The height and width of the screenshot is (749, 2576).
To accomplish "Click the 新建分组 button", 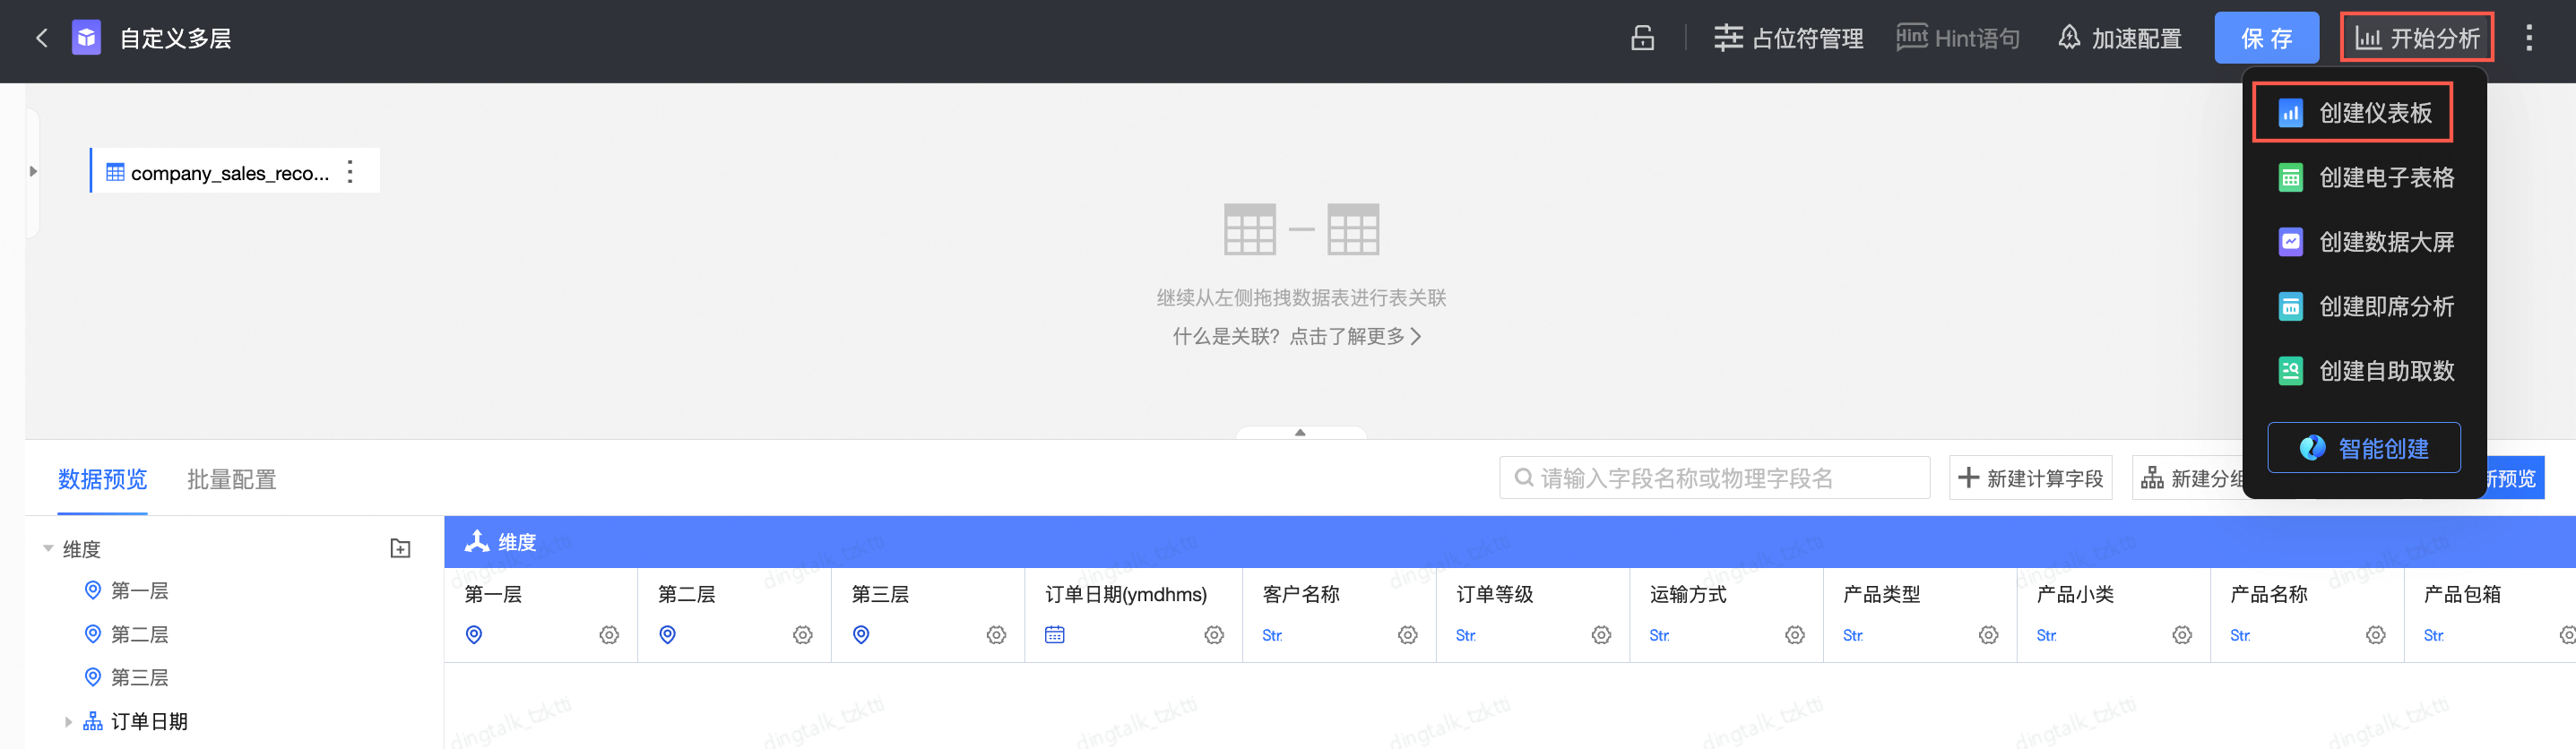I will (2190, 478).
